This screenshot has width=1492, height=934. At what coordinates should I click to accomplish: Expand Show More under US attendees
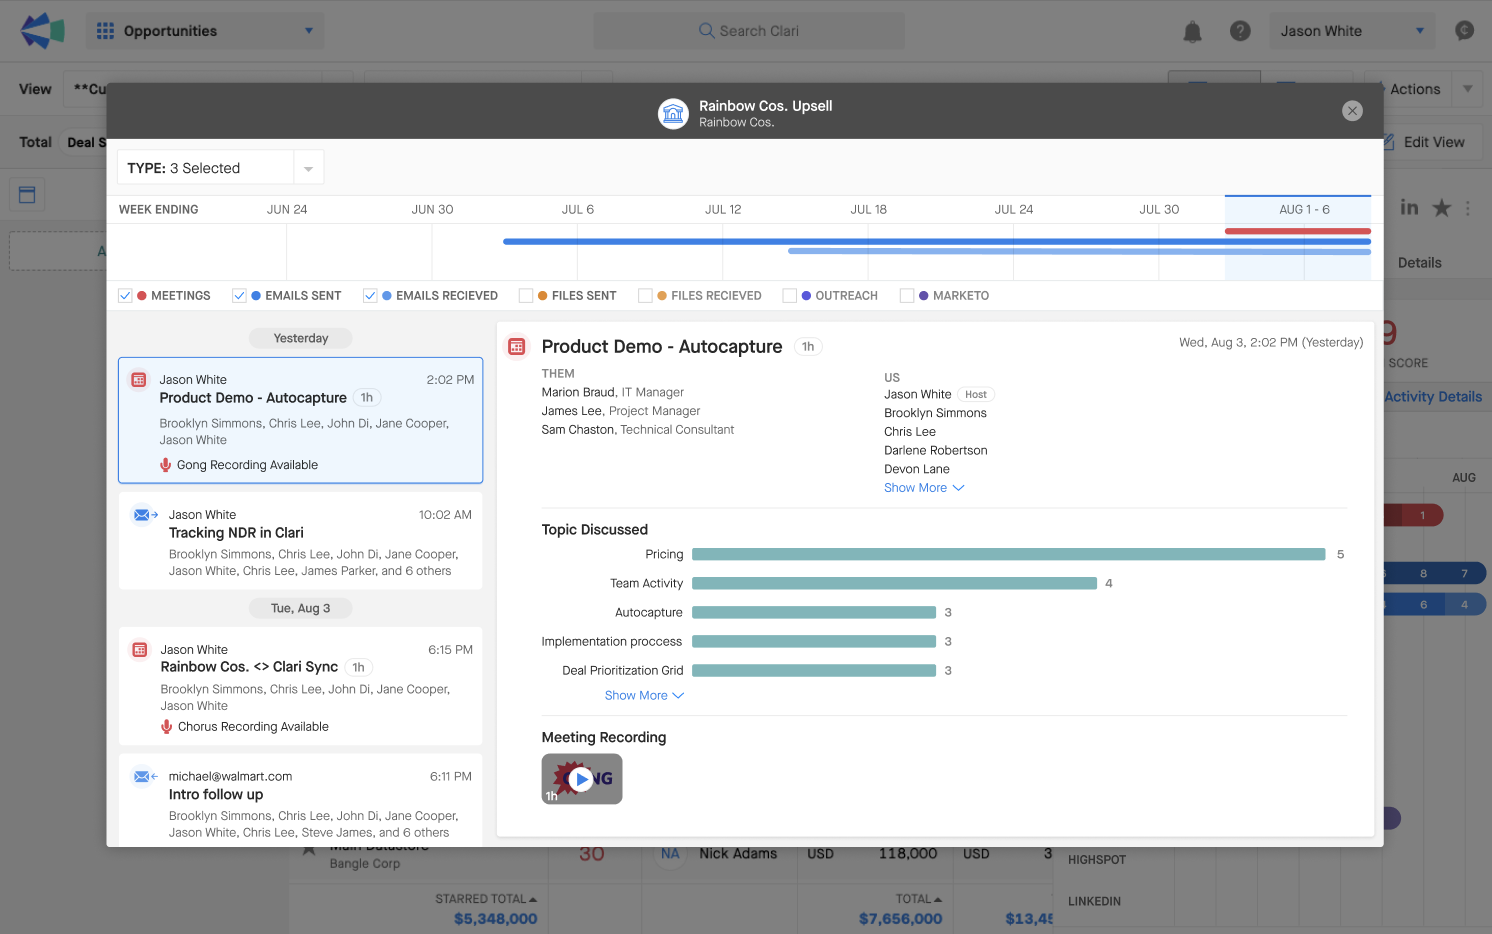point(924,488)
